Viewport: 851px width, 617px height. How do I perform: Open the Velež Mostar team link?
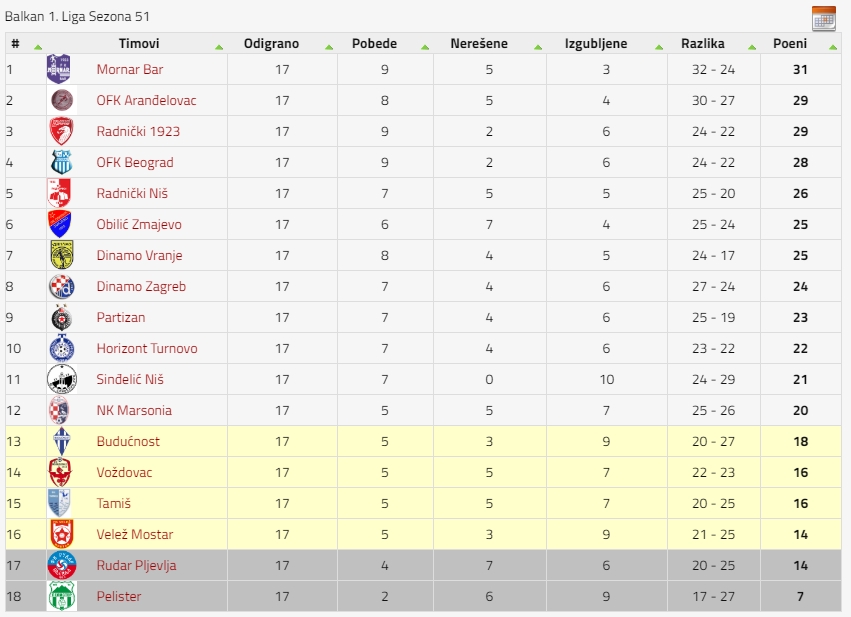tap(135, 535)
